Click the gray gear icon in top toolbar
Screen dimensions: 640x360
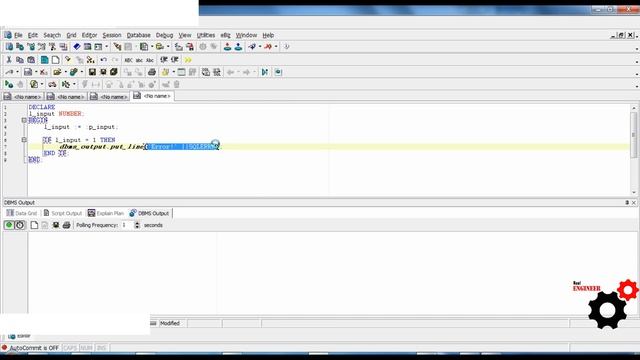pyautogui.click(x=203, y=47)
